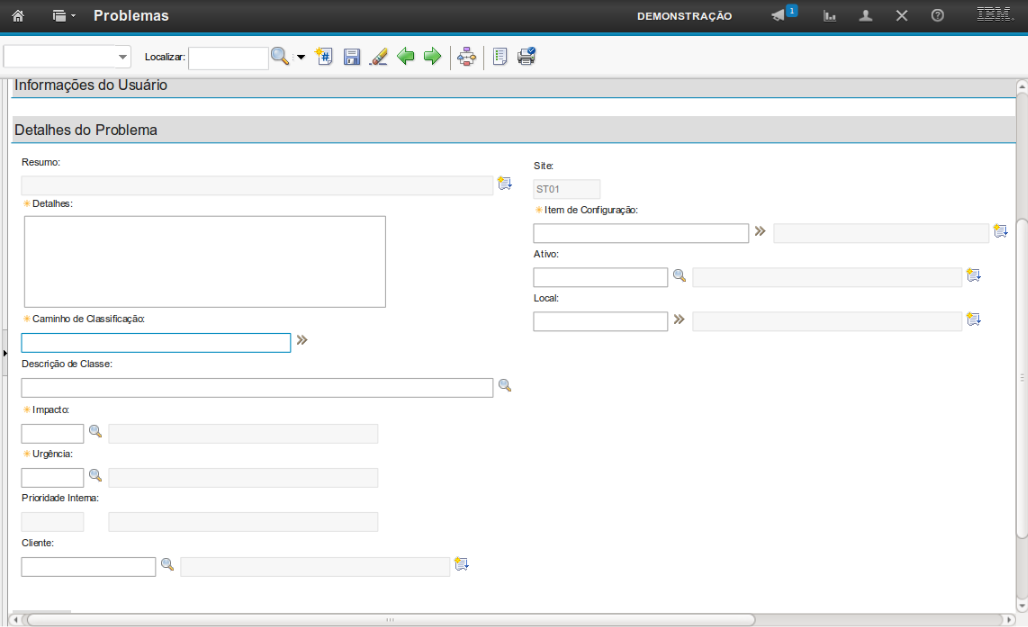Viewport: 1028px width, 627px height.
Task: Open the Go To applications menu
Action: pyautogui.click(x=63, y=16)
